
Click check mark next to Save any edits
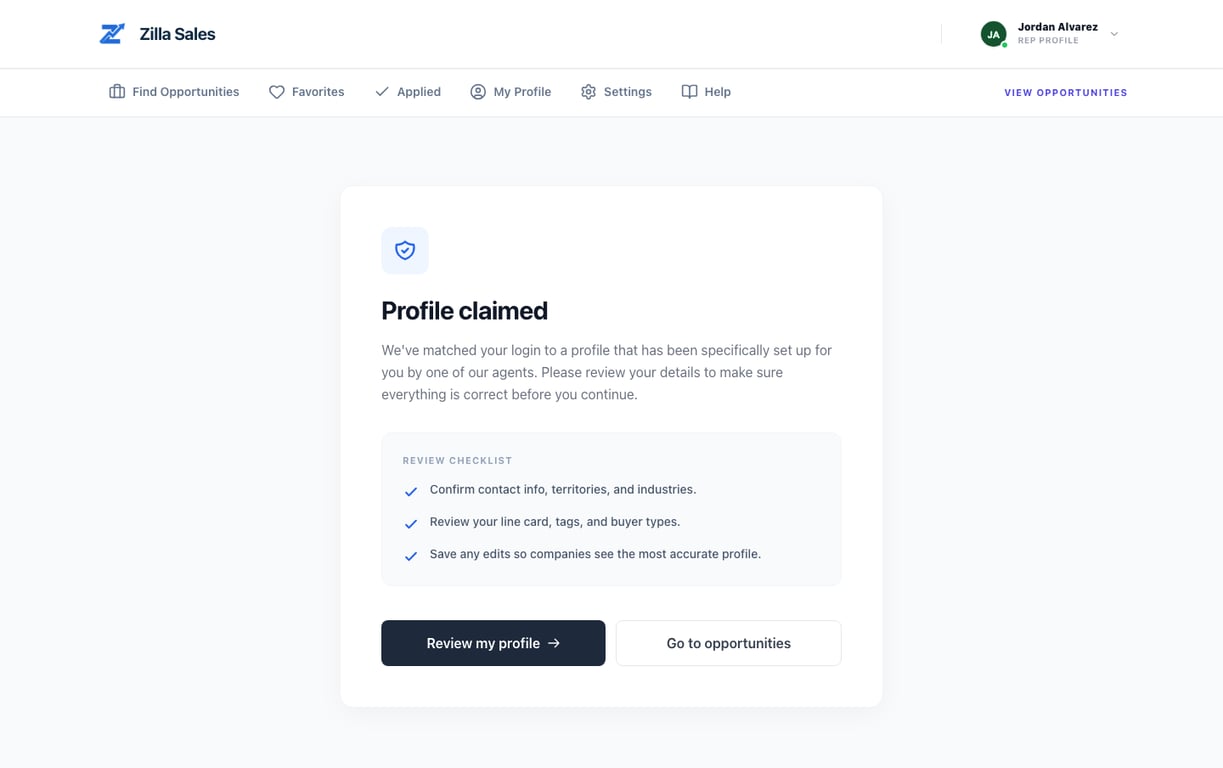[411, 556]
